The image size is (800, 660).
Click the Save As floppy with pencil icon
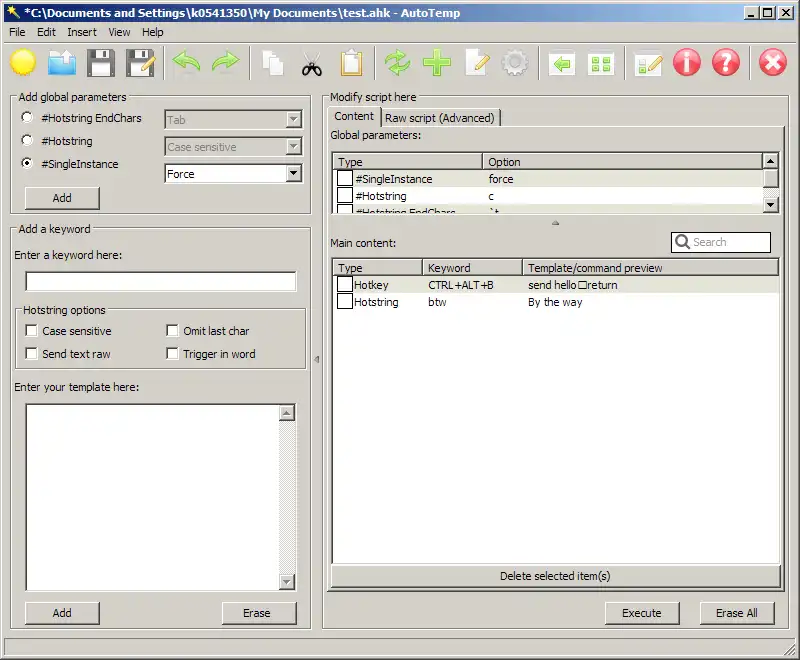point(140,63)
